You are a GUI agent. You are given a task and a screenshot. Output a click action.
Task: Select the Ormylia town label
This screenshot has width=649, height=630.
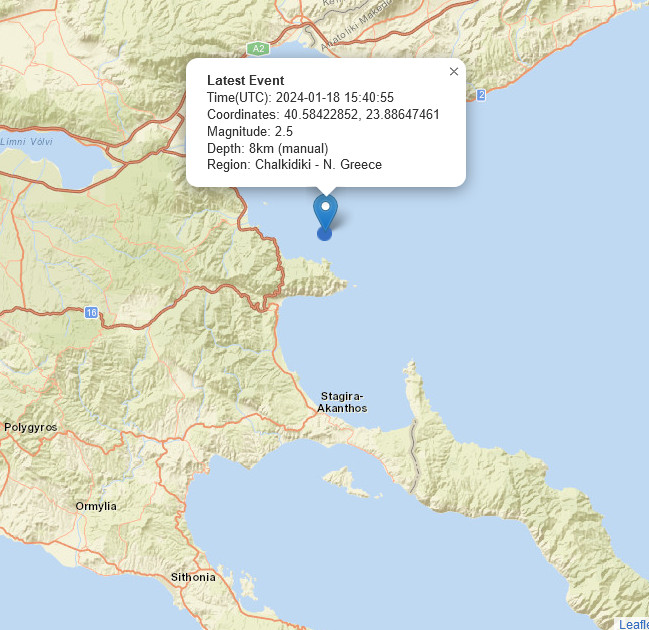96,506
